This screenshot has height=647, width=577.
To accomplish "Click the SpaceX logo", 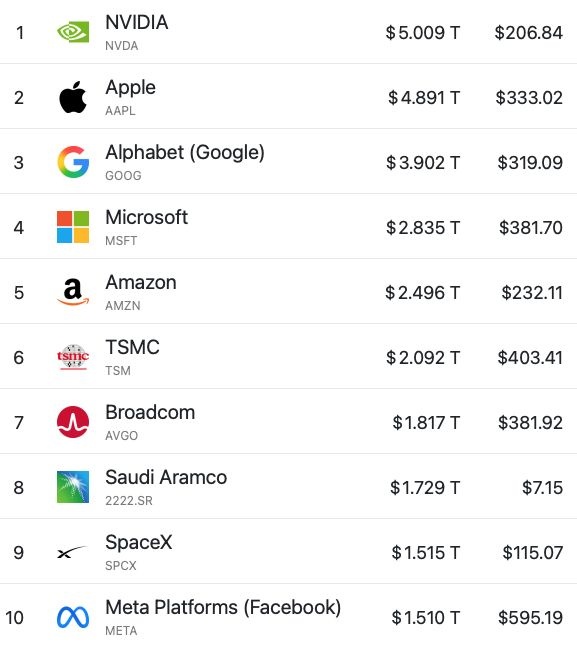I will coord(72,552).
